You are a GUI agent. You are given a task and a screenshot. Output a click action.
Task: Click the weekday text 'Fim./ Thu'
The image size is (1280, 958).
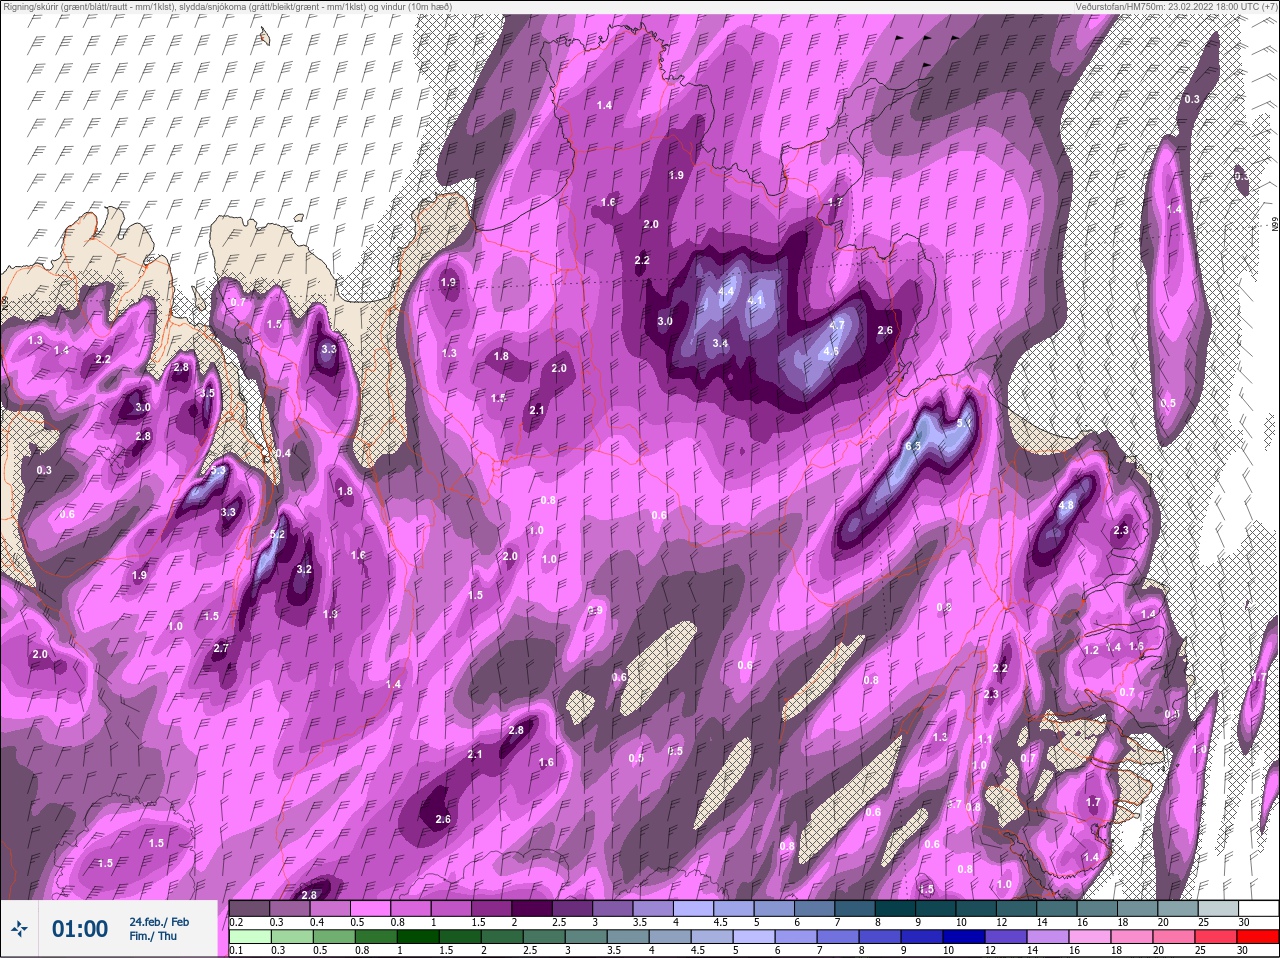[152, 936]
